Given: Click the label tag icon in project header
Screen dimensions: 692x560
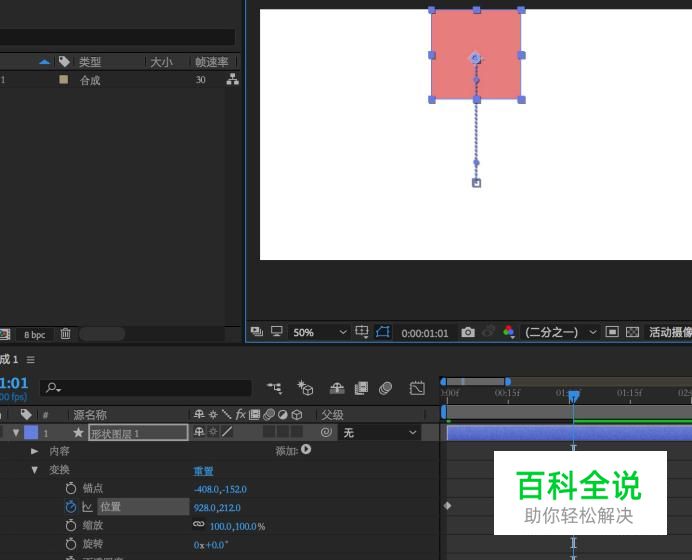Looking at the screenshot, I should [x=64, y=61].
